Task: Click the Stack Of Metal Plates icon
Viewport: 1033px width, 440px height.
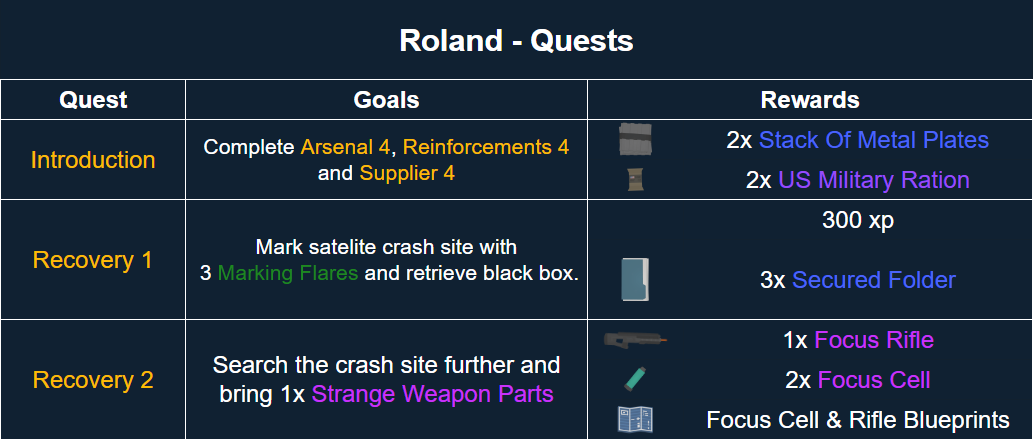Action: (x=635, y=140)
